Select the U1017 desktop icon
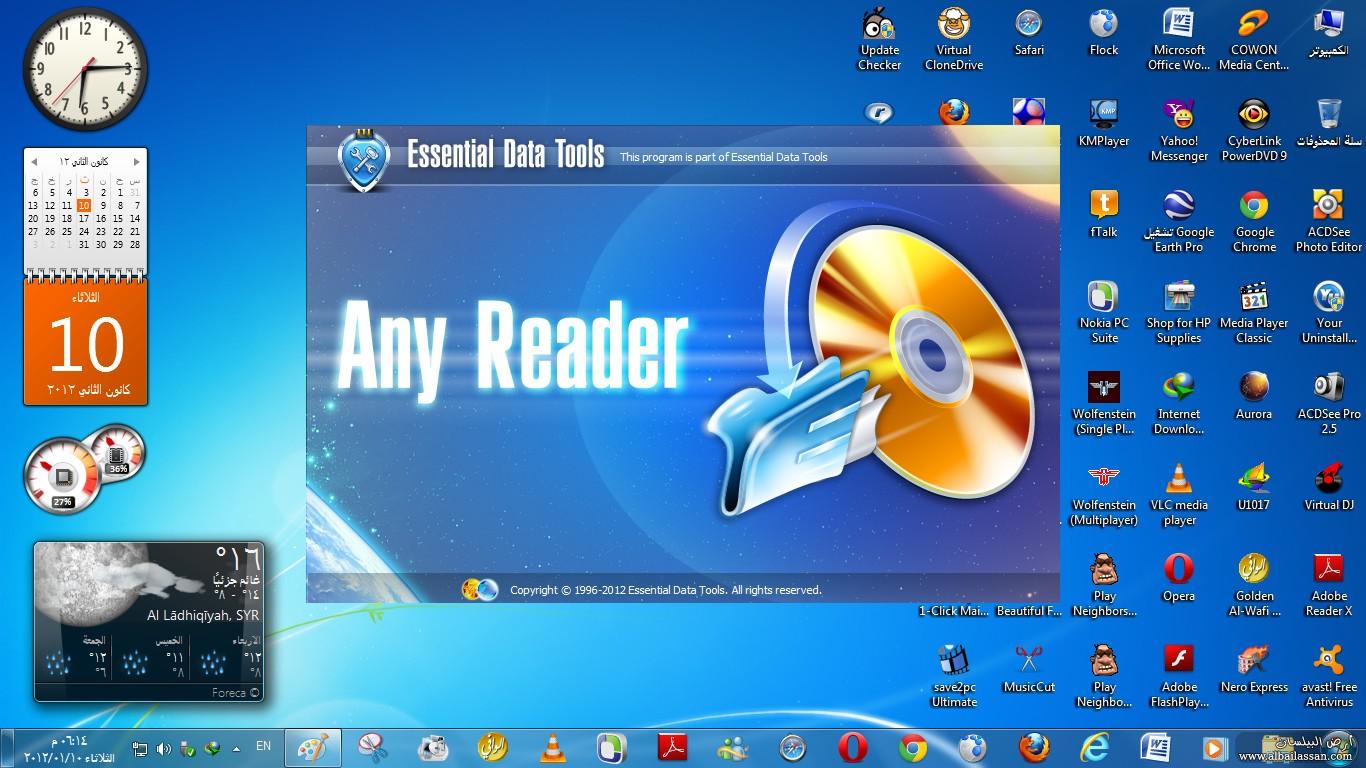Screen dimensions: 1366x768 tap(1254, 488)
